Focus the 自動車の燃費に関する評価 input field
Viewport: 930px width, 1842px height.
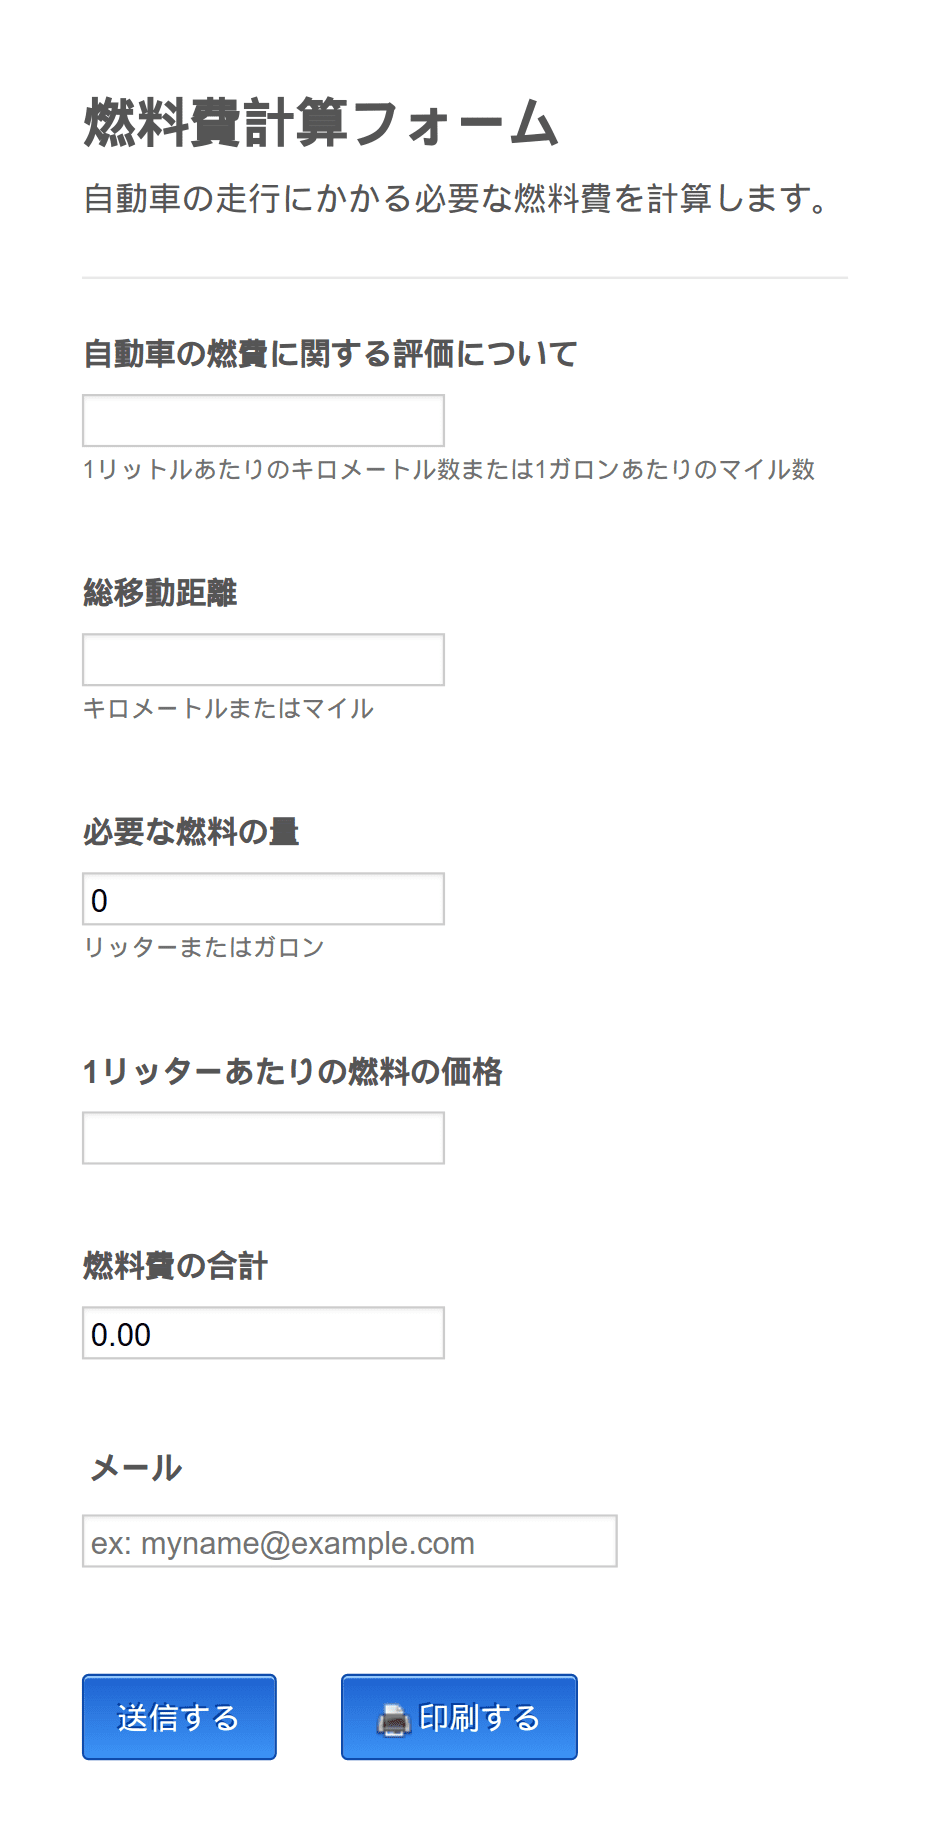pos(263,420)
